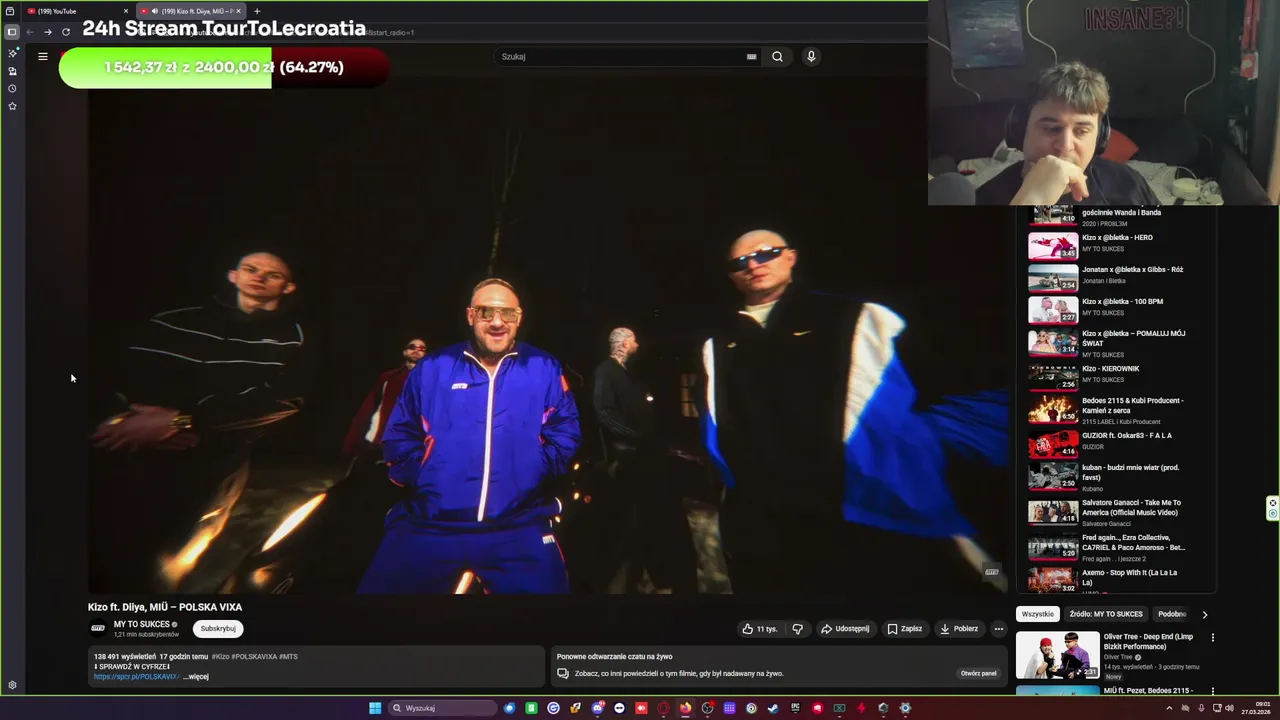Open the #POLSKAVIXA hashtag link

point(254,657)
